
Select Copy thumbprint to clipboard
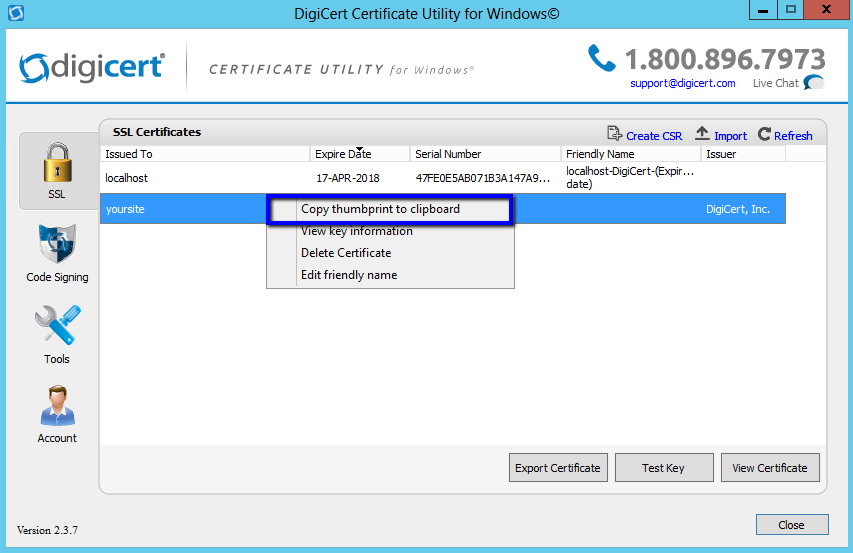coord(380,209)
